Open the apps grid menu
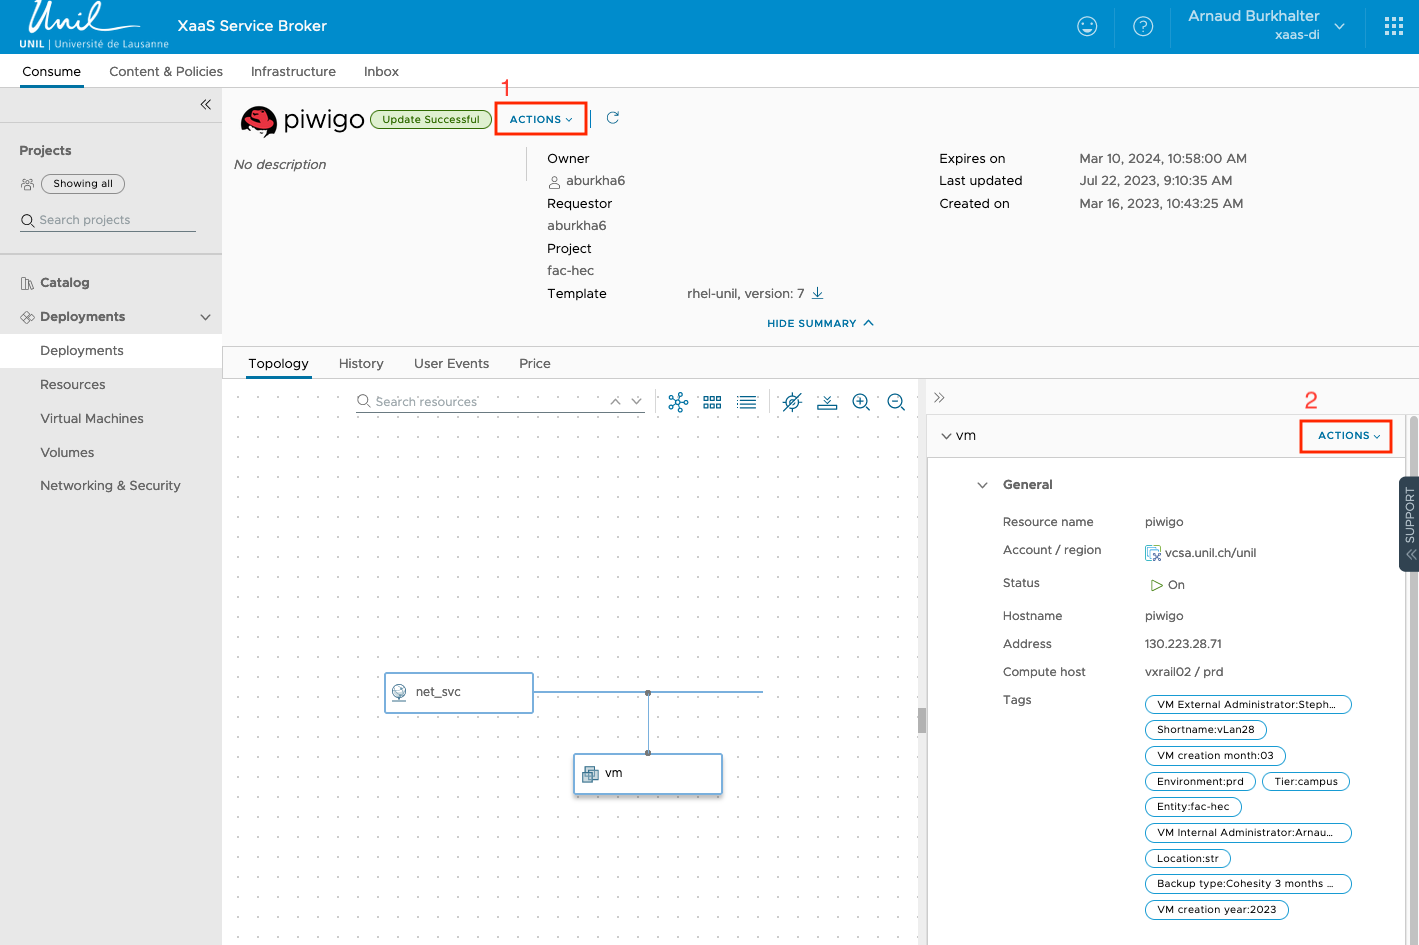The height and width of the screenshot is (945, 1419). coord(1394,27)
